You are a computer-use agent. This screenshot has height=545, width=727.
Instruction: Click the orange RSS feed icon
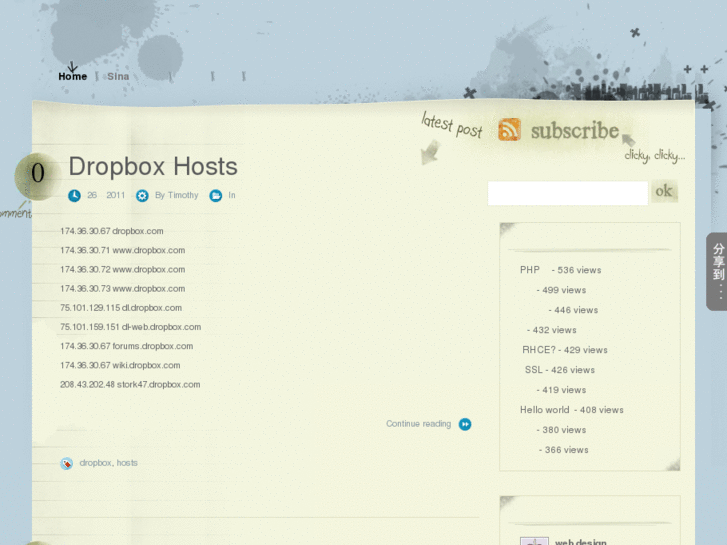tap(509, 129)
